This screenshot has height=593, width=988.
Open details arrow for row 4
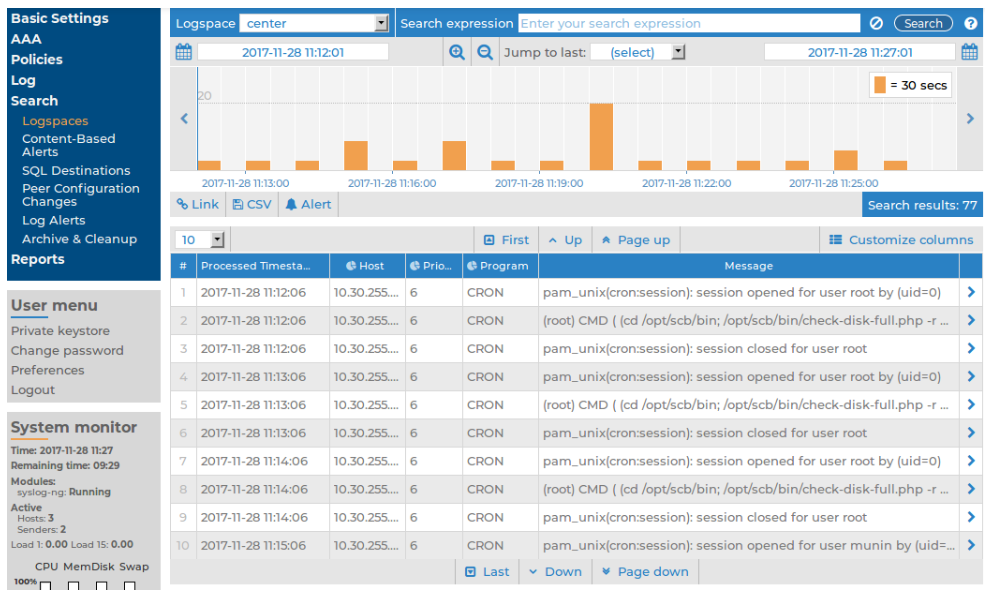click(971, 376)
